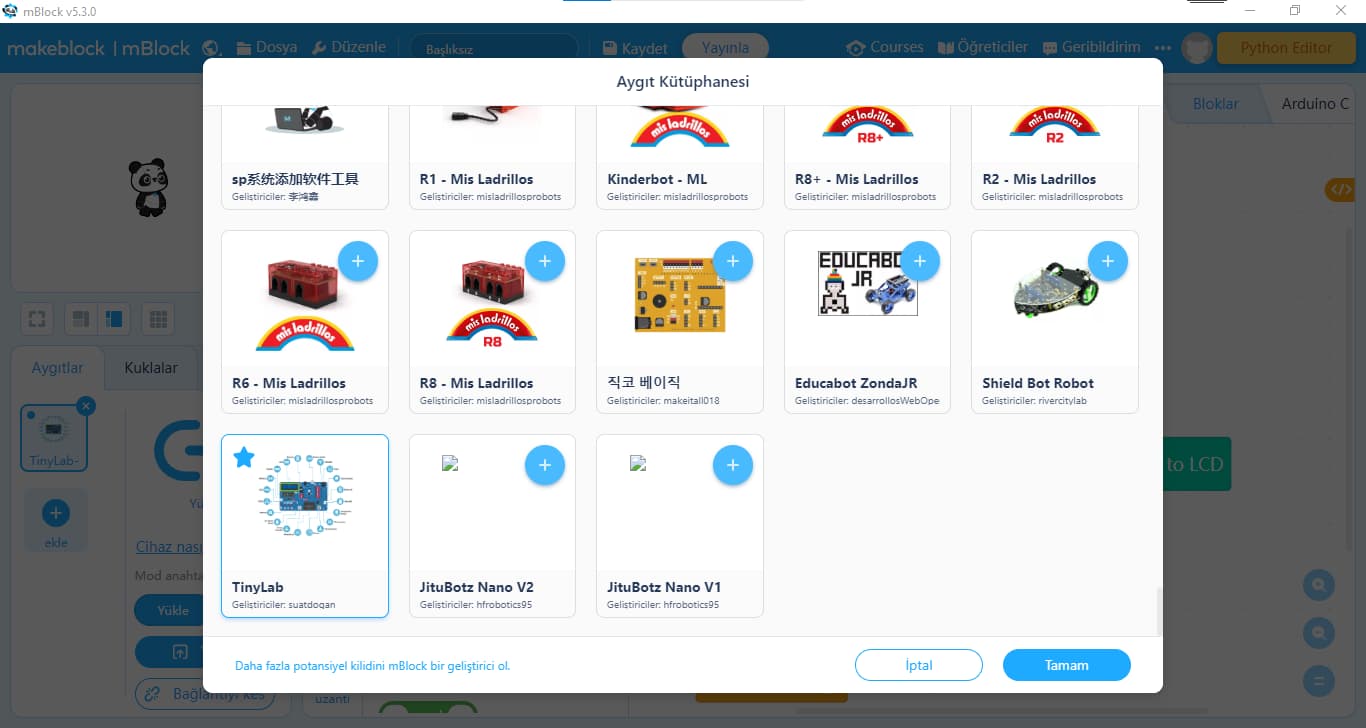Viewport: 1366px width, 728px height.
Task: Click the Kaydet save button
Action: 635,48
